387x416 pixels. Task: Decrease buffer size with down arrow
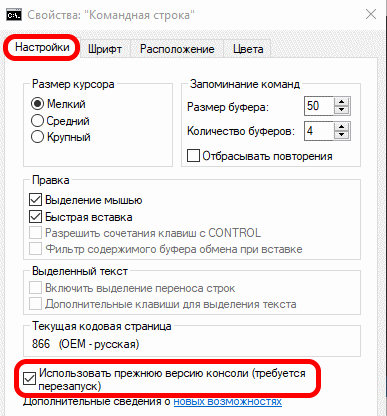pos(341,110)
